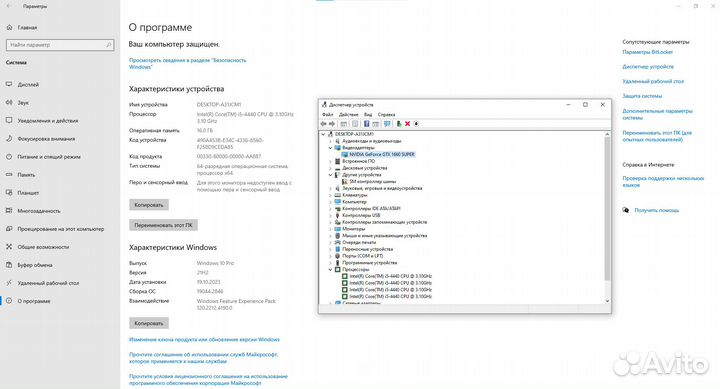The image size is (720, 389).
Task: Open Файл menu in Device Manager
Action: [327, 114]
